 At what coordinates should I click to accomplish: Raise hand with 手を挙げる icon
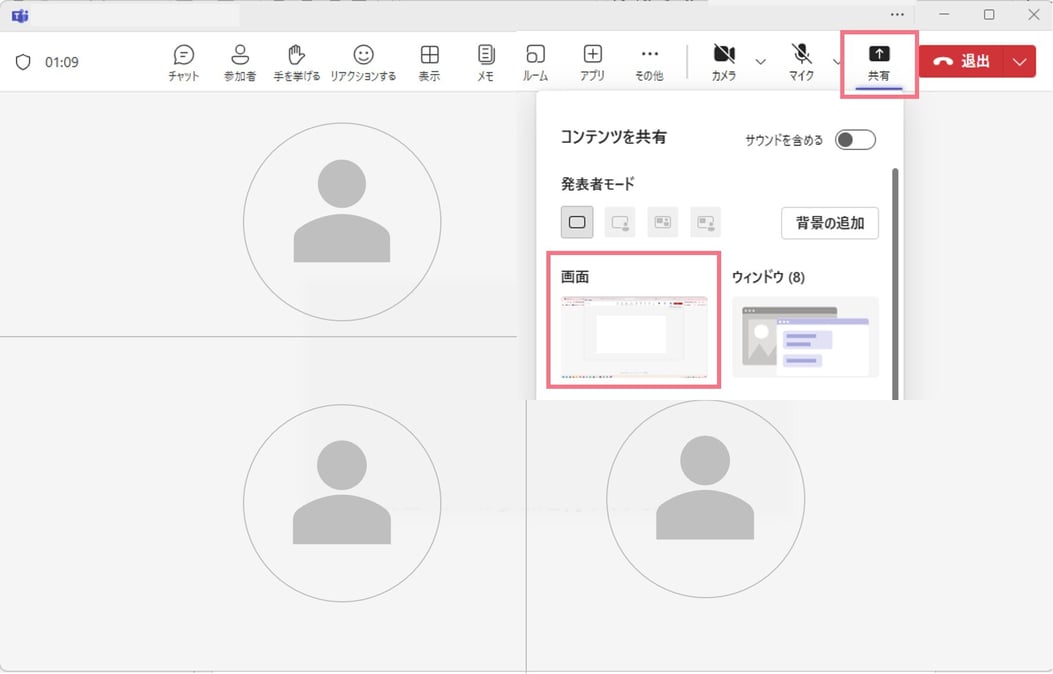pyautogui.click(x=296, y=63)
